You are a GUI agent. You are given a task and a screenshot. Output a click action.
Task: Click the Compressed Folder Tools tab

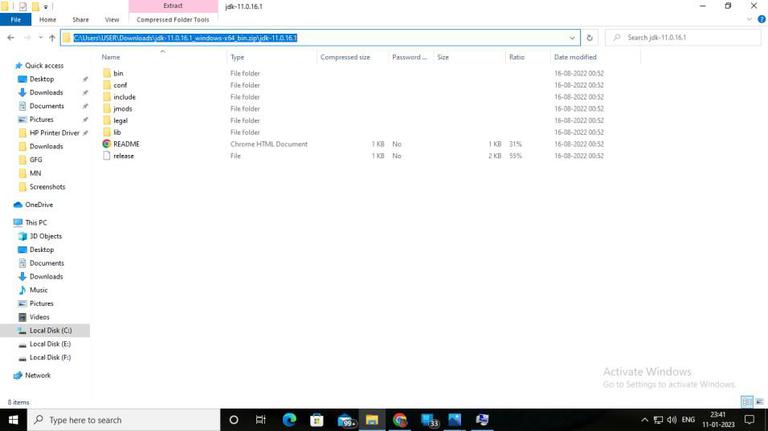(173, 20)
